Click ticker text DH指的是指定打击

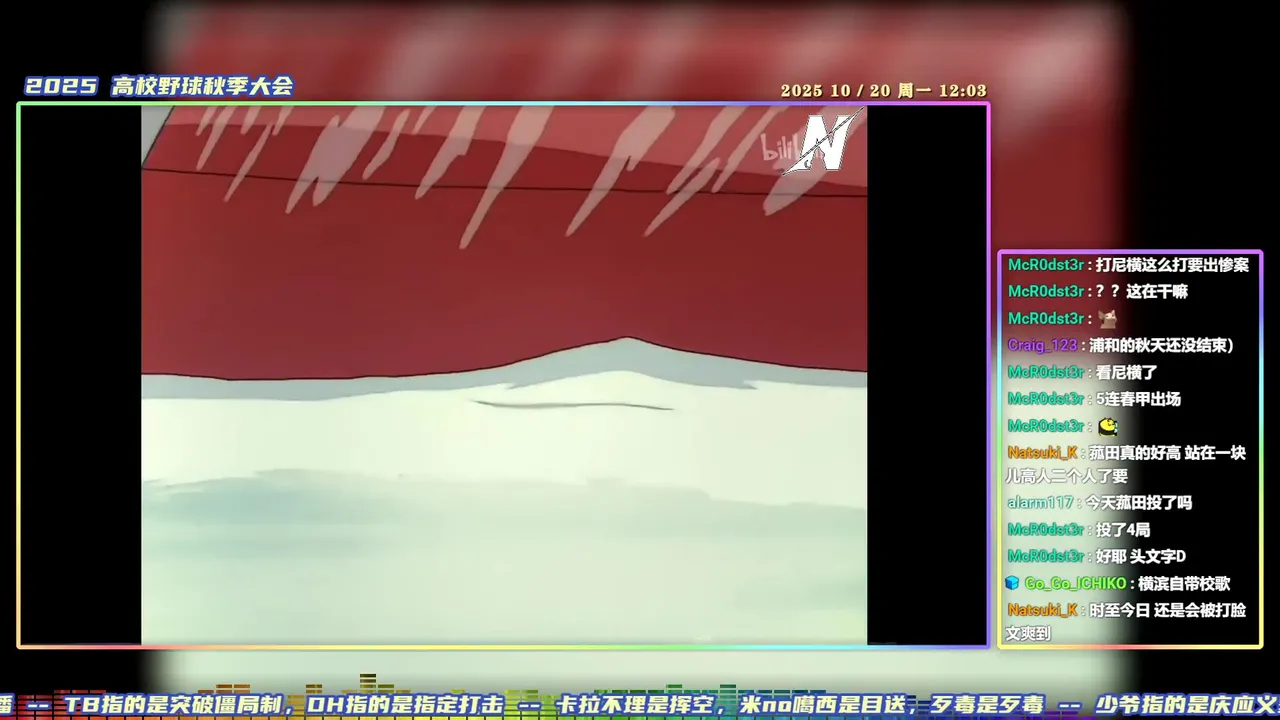[406, 705]
